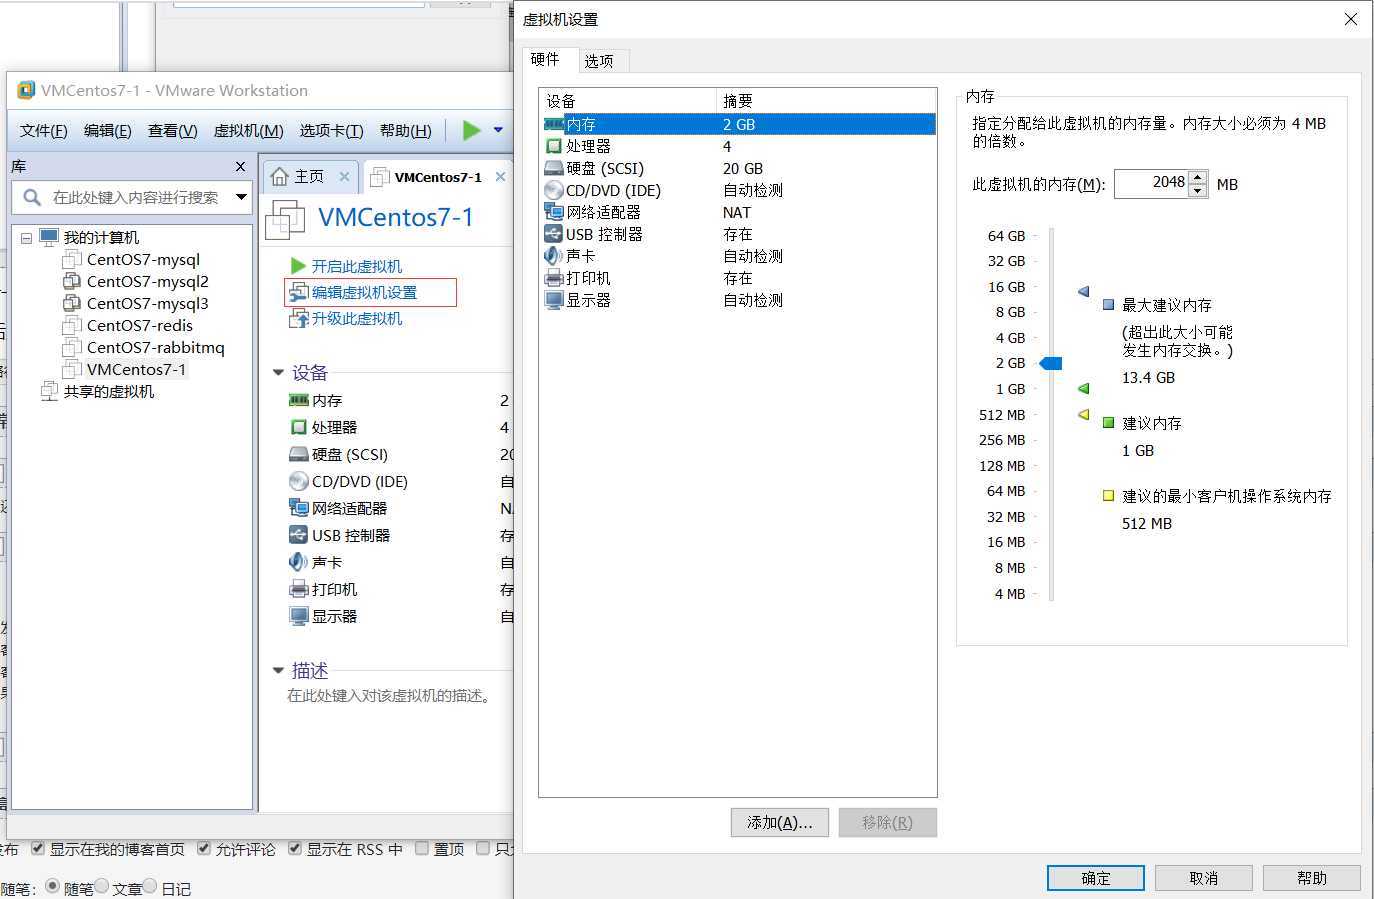Click green recommended memory marker on slider
Image resolution: width=1374 pixels, height=899 pixels.
pyautogui.click(x=1083, y=388)
